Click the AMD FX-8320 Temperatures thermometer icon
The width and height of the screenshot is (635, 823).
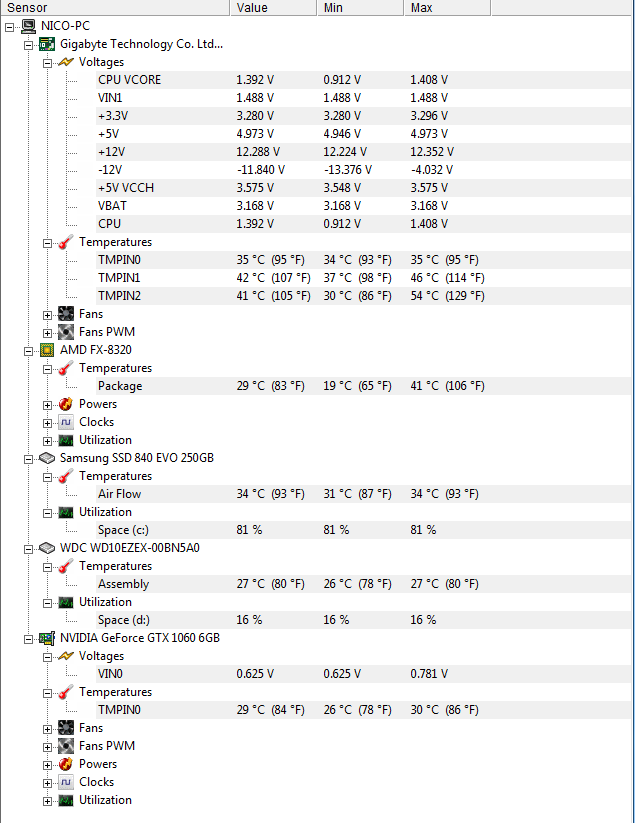(66, 368)
